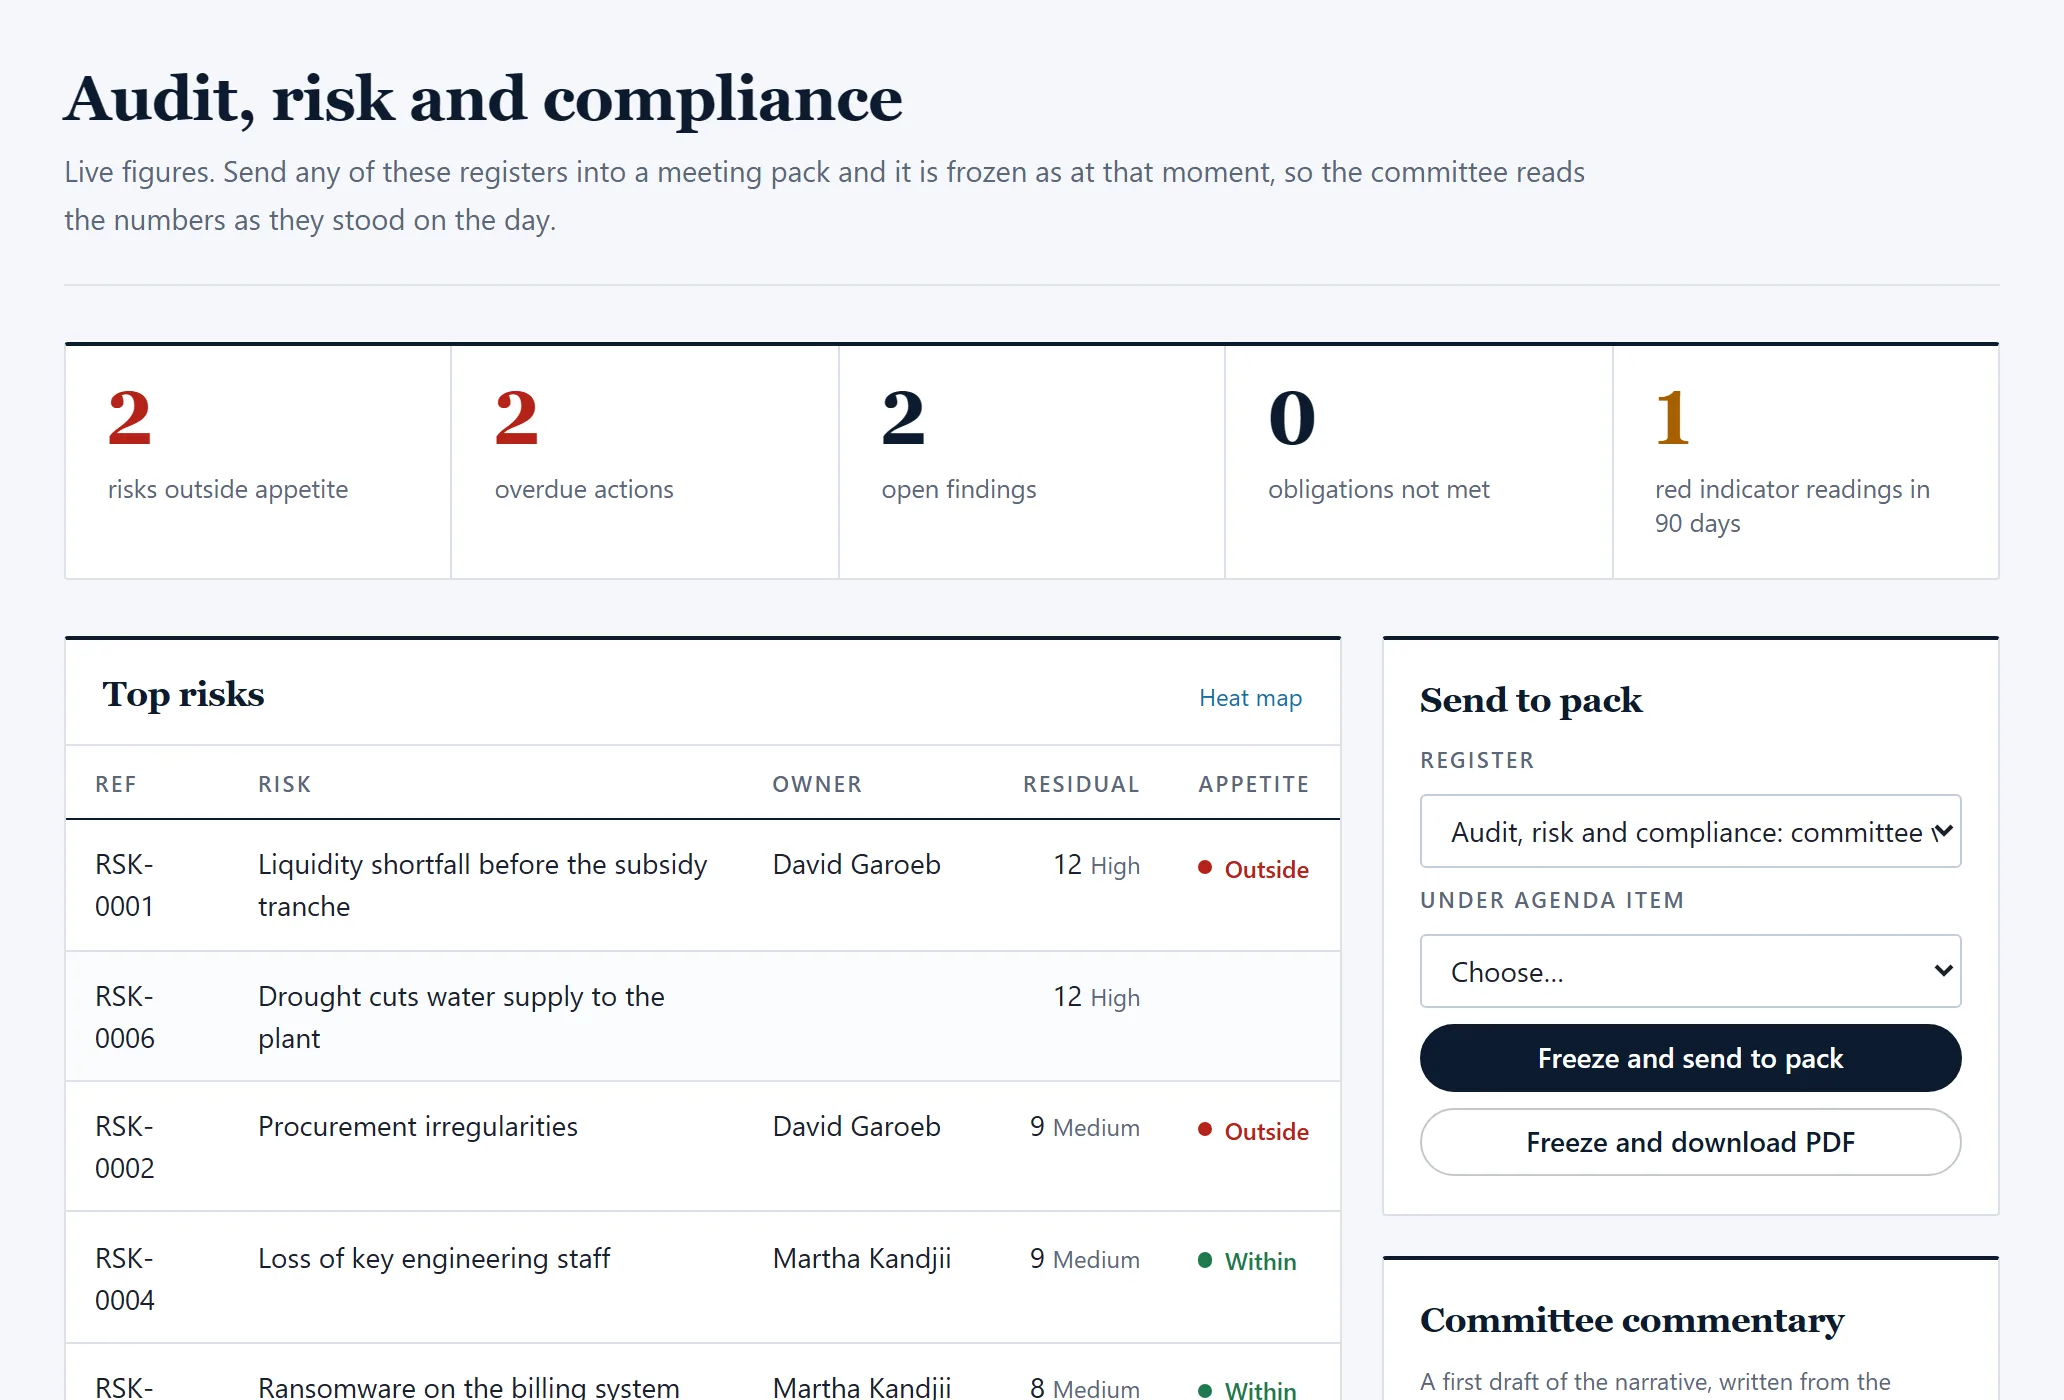Select the risks outside appetite card
Image resolution: width=2064 pixels, height=1400 pixels.
point(258,462)
